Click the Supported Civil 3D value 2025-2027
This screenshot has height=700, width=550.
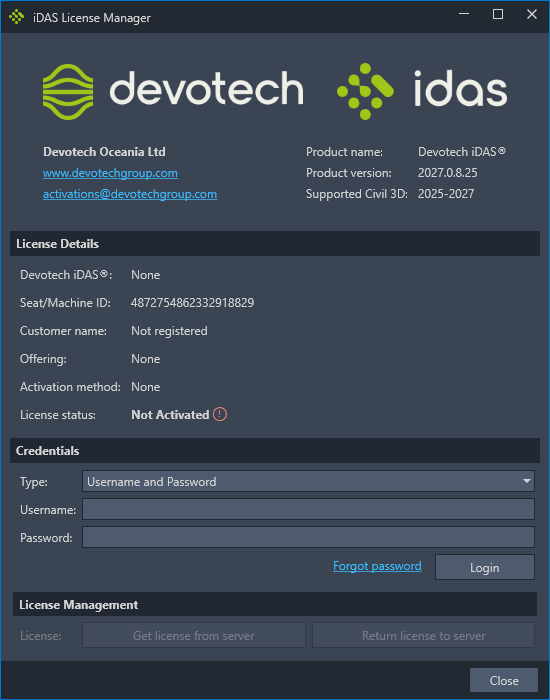coord(446,194)
